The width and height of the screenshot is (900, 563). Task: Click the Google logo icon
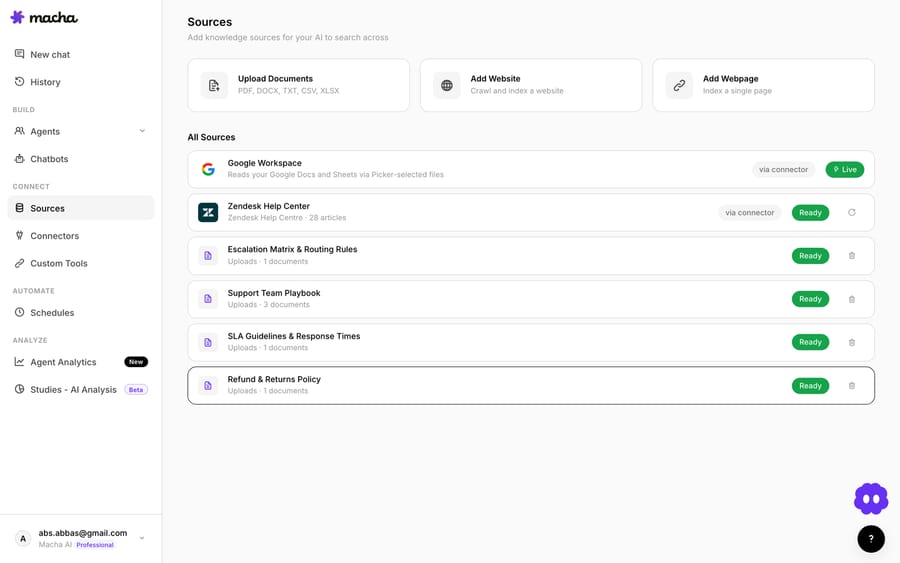point(208,169)
